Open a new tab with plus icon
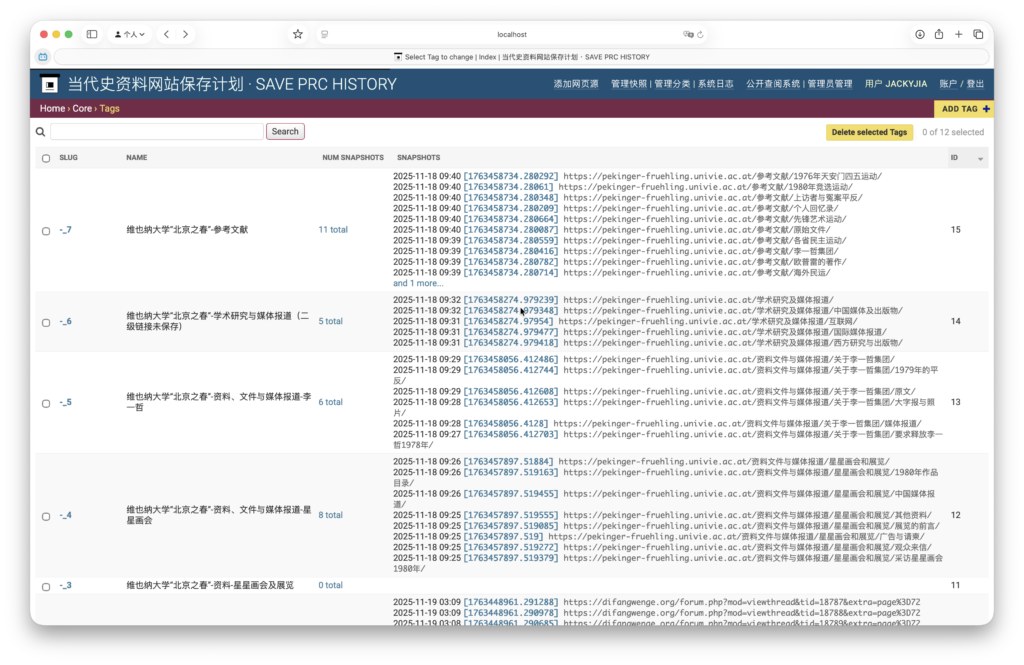Screen dimensions: 1024x665 point(958,34)
